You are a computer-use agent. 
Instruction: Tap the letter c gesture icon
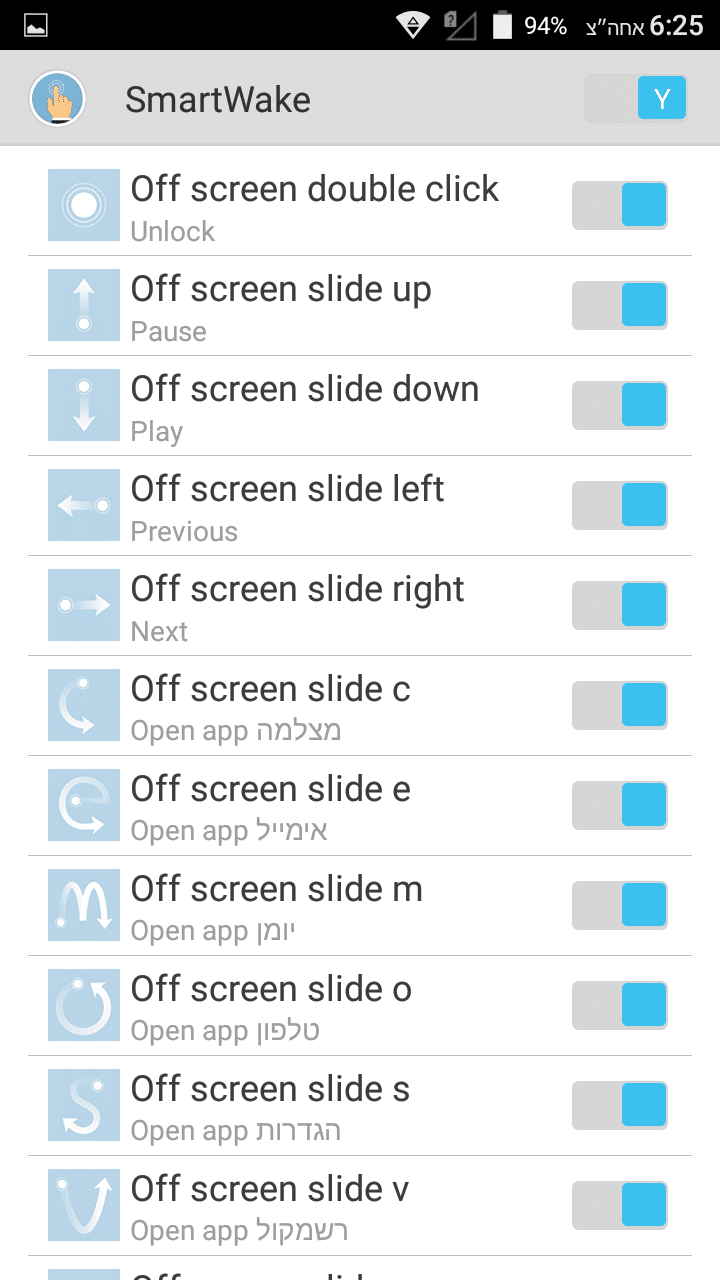click(x=84, y=706)
